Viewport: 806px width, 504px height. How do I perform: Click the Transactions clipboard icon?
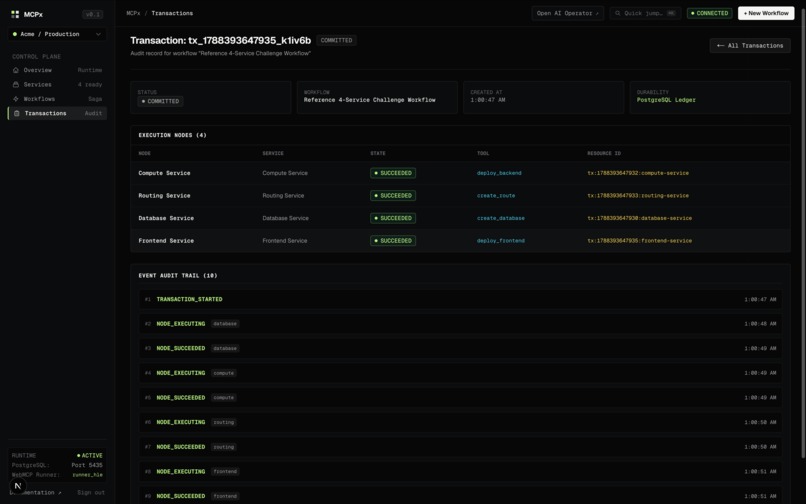[16, 113]
